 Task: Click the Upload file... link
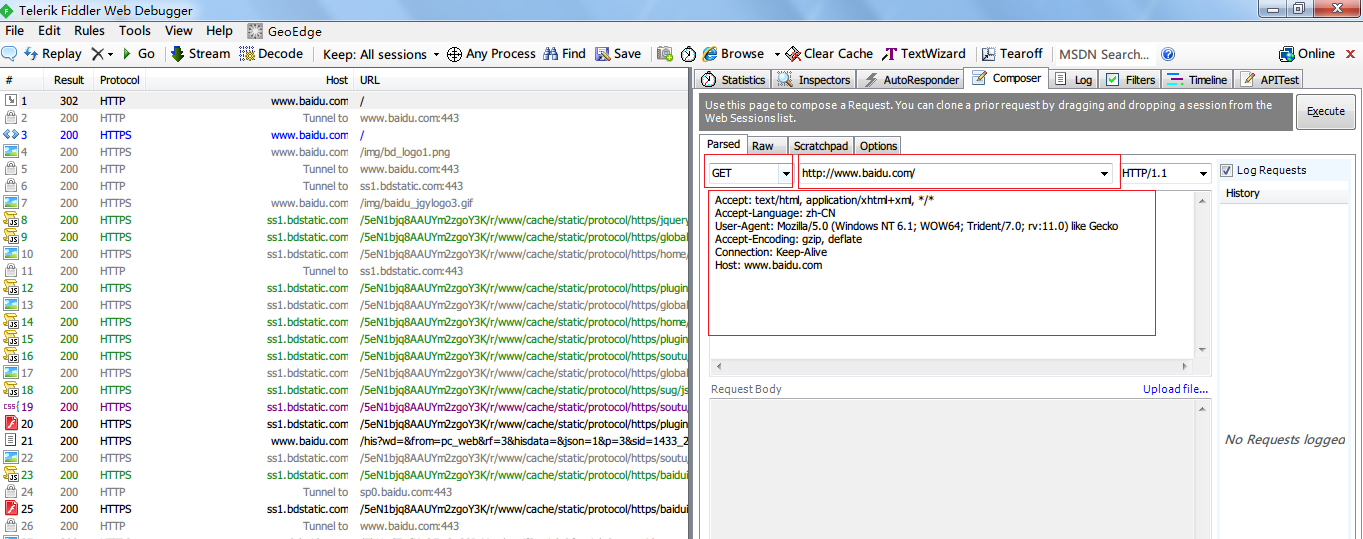[x=1175, y=389]
